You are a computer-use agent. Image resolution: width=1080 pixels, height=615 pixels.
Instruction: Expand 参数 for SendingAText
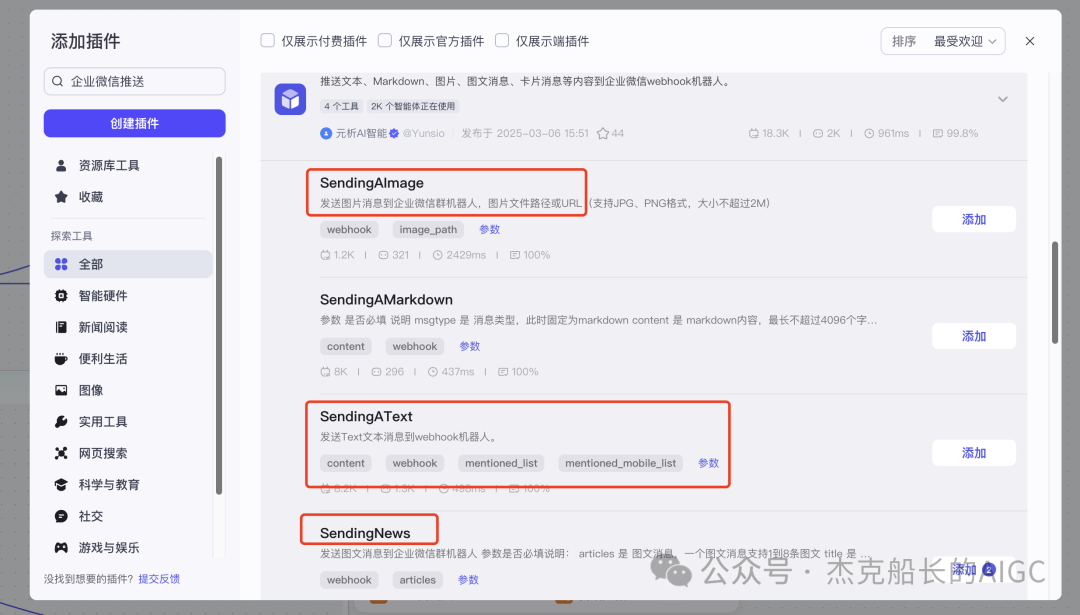point(708,463)
